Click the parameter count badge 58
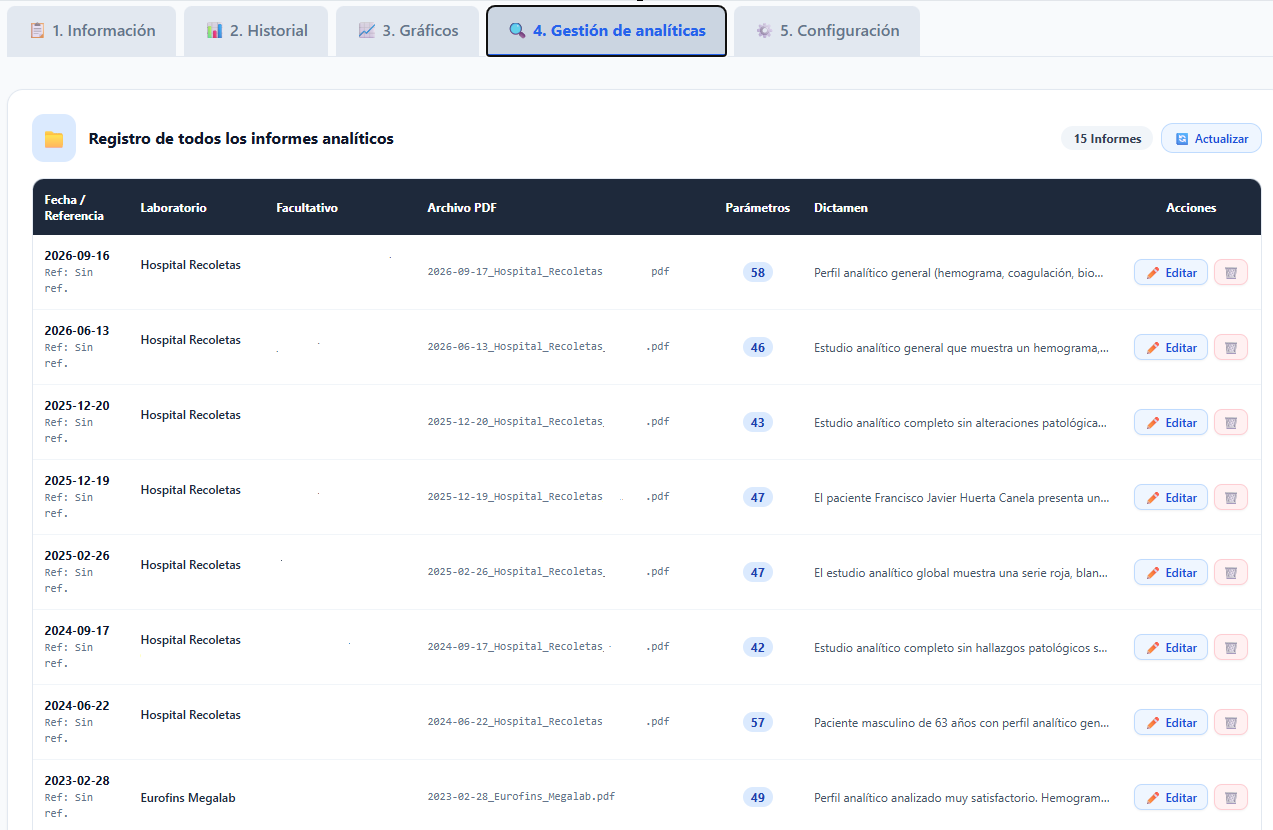Viewport: 1273px width, 830px height. [757, 272]
